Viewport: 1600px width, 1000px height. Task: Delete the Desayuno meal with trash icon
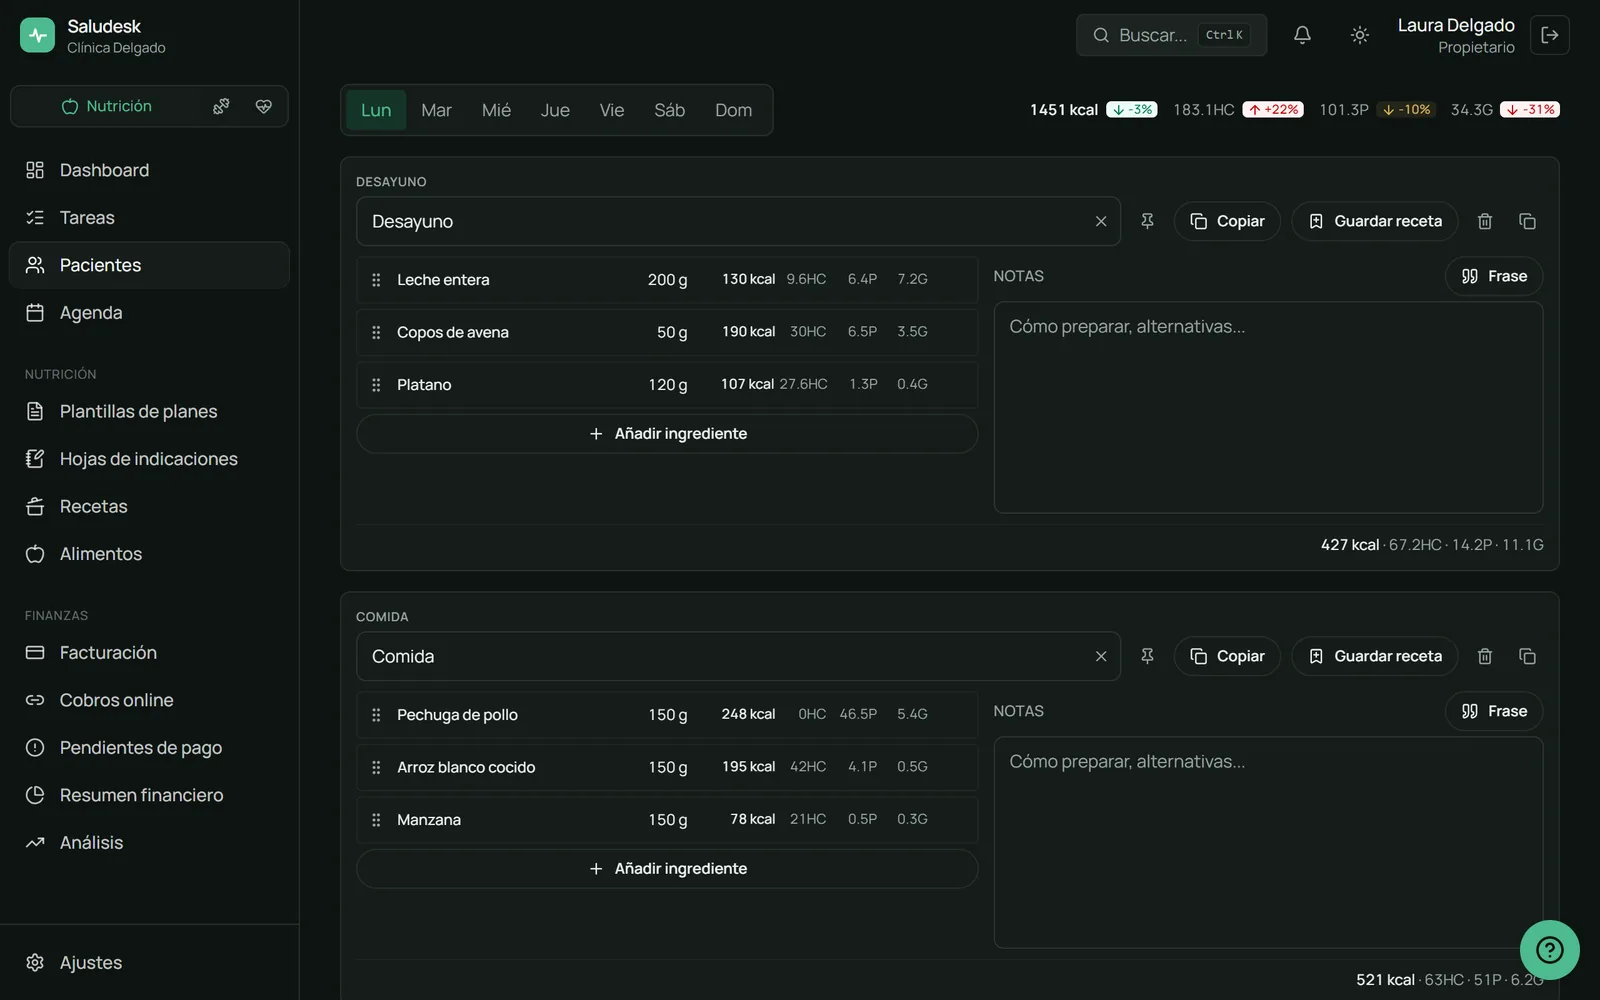[1485, 221]
